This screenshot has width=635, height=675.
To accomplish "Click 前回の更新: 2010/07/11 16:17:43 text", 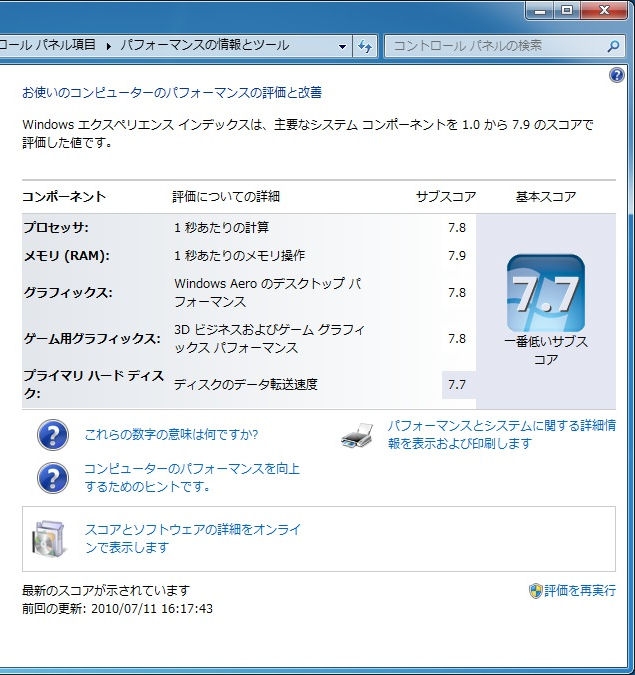I will [x=117, y=608].
